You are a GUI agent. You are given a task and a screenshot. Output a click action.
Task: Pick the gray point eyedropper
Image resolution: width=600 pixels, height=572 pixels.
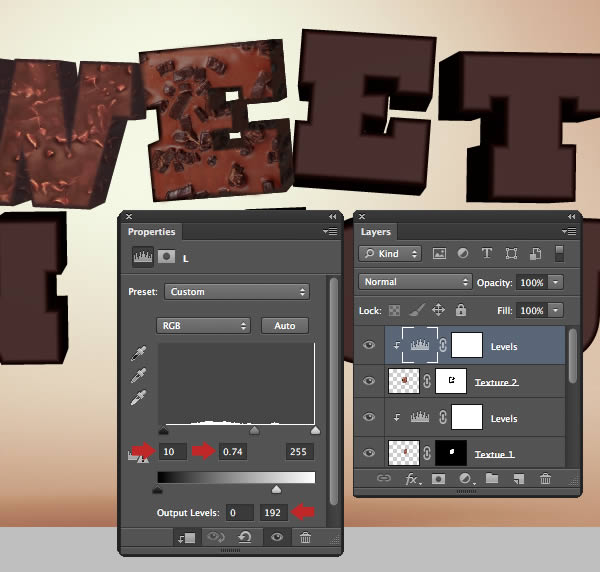(x=138, y=376)
